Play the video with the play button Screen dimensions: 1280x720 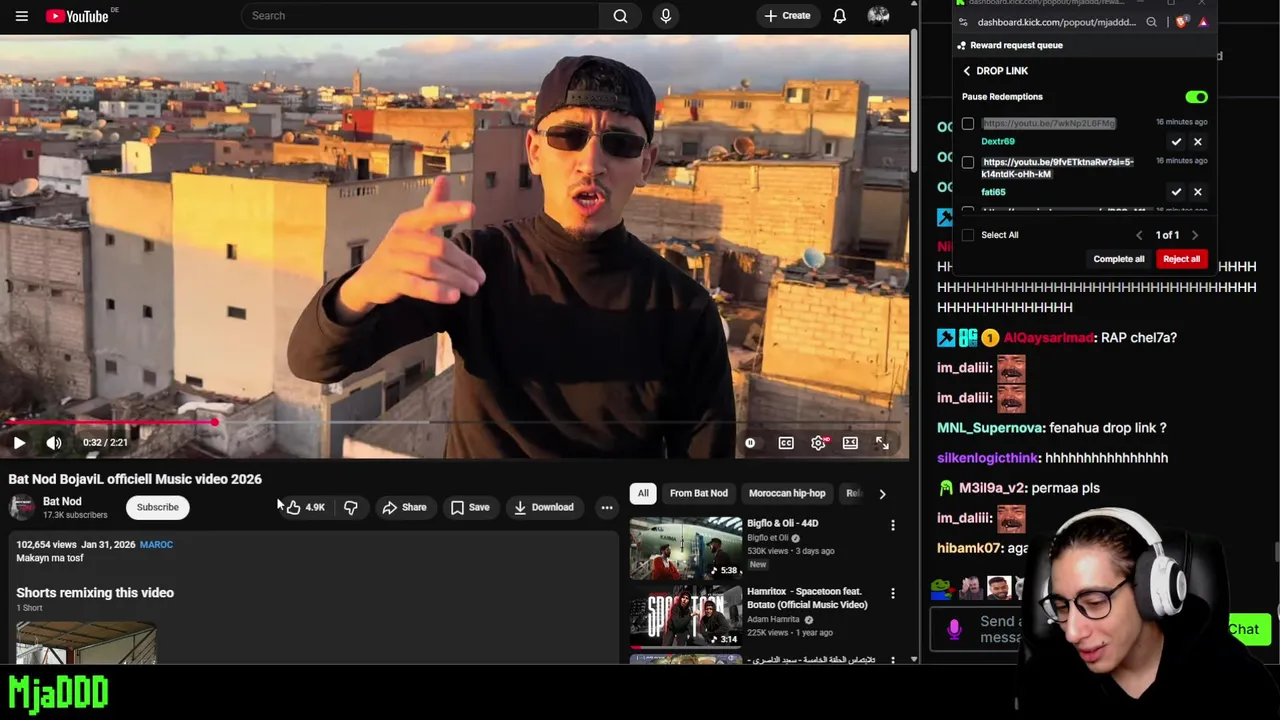point(19,443)
